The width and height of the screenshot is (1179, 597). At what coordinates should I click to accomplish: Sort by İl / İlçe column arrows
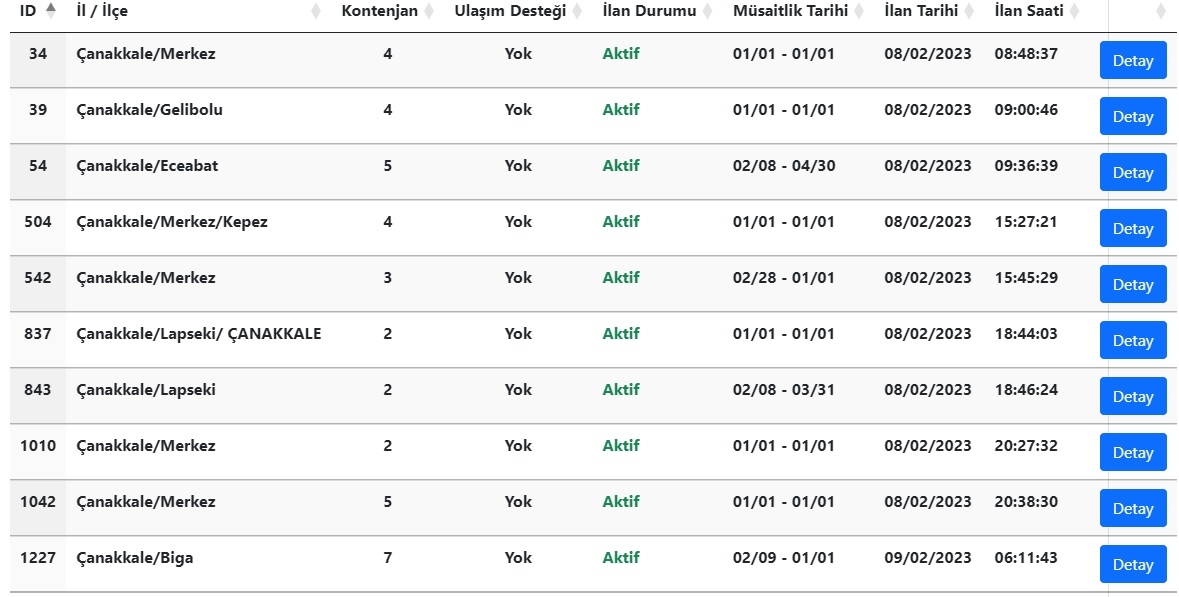tap(317, 11)
